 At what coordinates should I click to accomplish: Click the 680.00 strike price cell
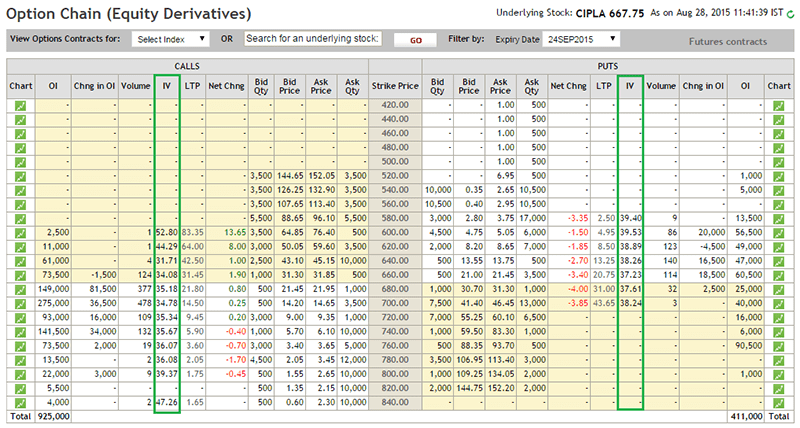pos(395,289)
